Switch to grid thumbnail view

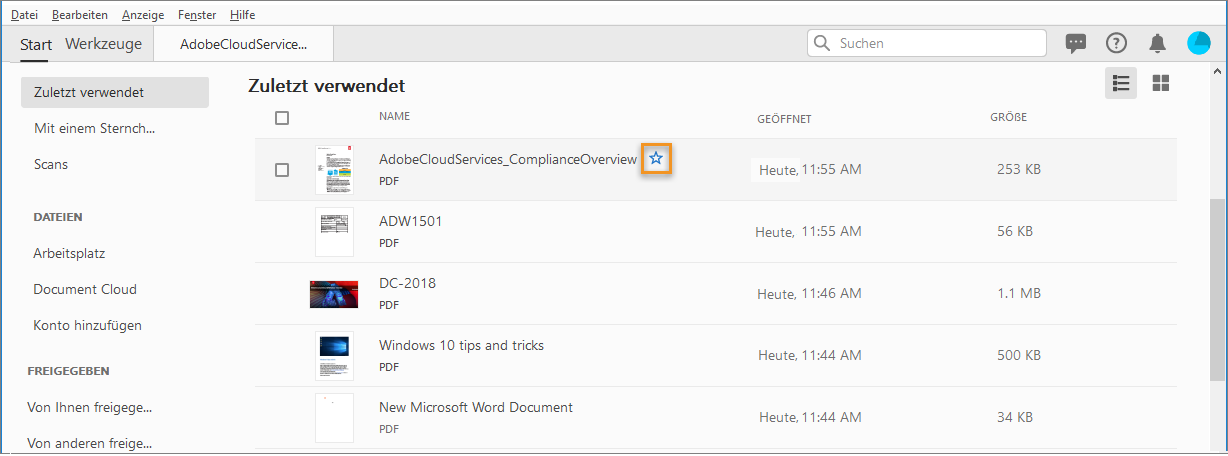tap(1161, 83)
